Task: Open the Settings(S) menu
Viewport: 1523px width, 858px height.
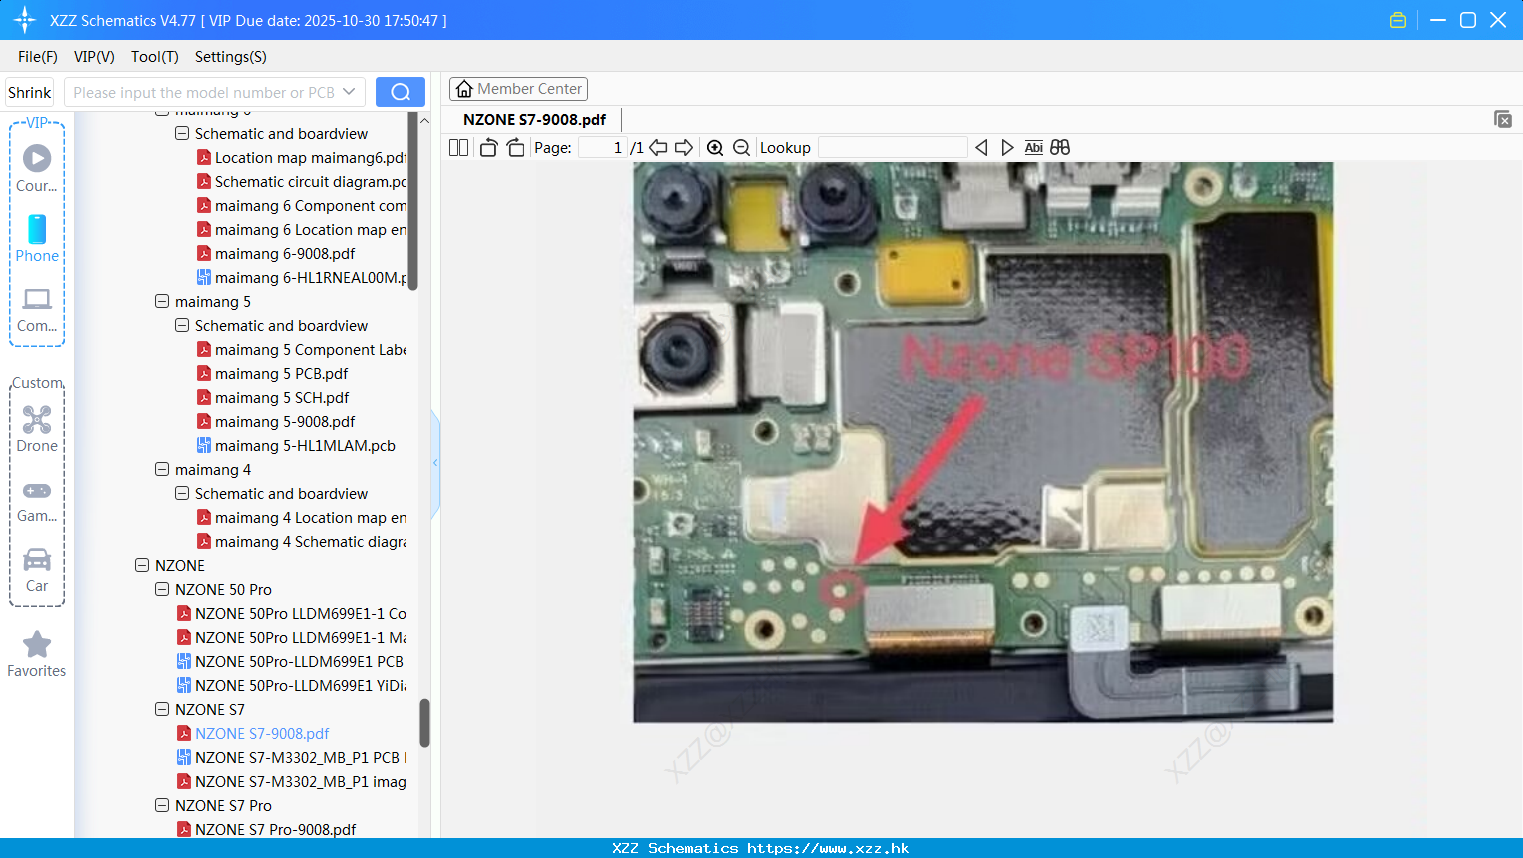Action: coord(231,57)
